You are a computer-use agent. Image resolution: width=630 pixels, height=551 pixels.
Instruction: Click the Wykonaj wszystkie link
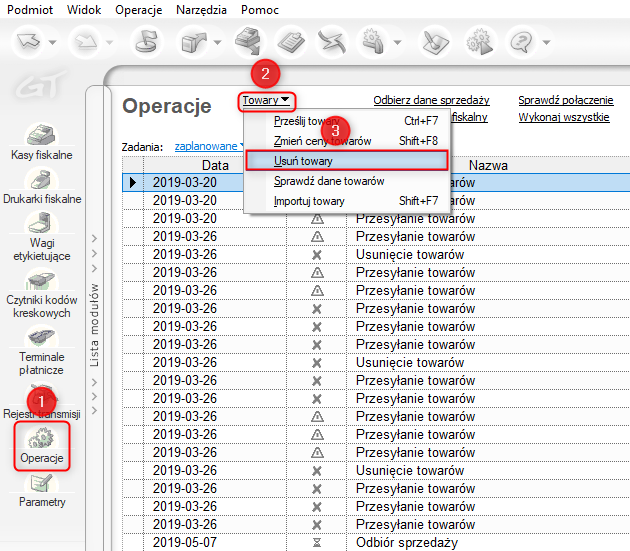563,117
